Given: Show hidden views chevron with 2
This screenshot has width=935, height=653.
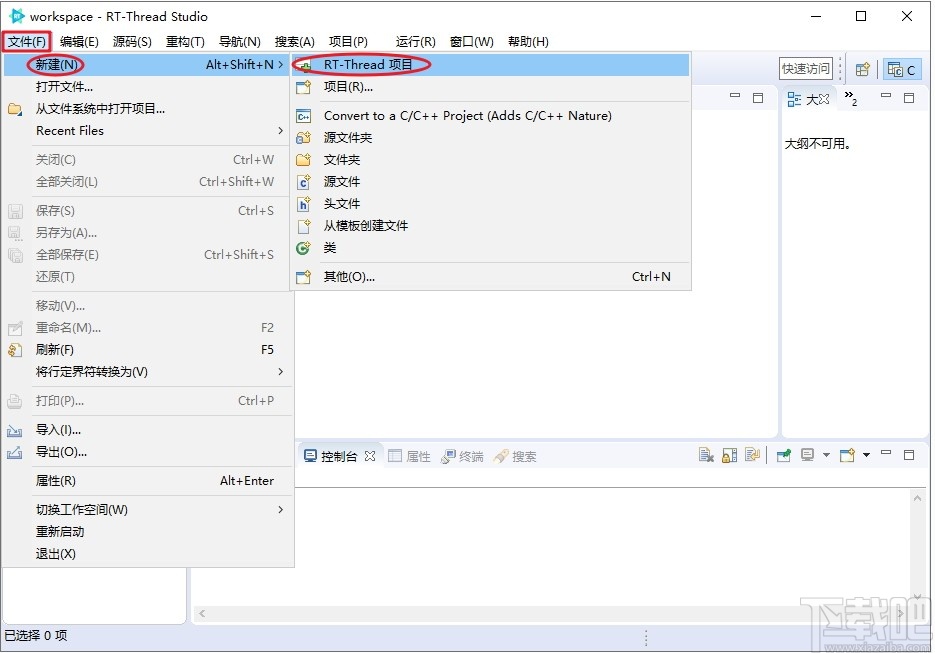Looking at the screenshot, I should pos(851,98).
